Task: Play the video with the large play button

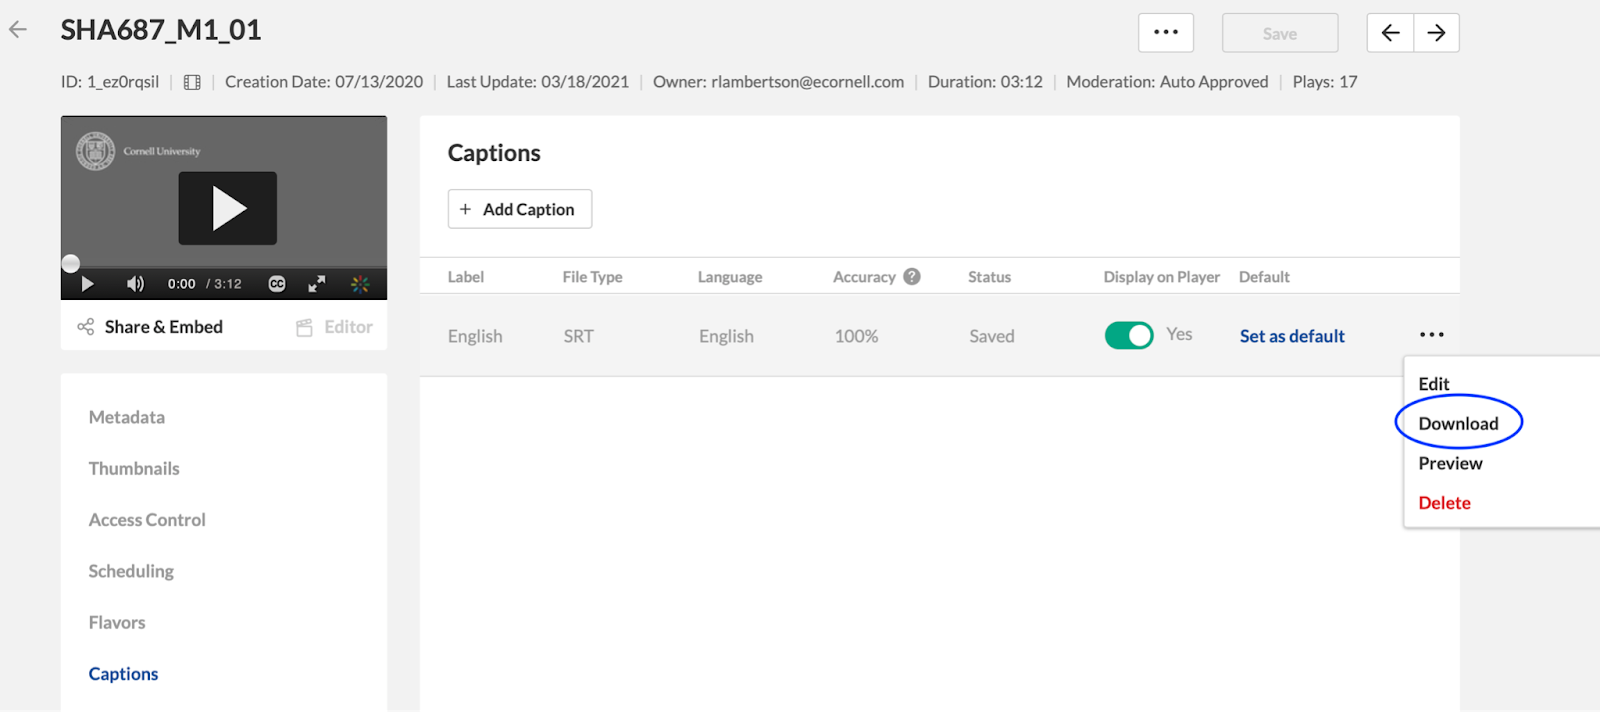Action: [x=228, y=208]
